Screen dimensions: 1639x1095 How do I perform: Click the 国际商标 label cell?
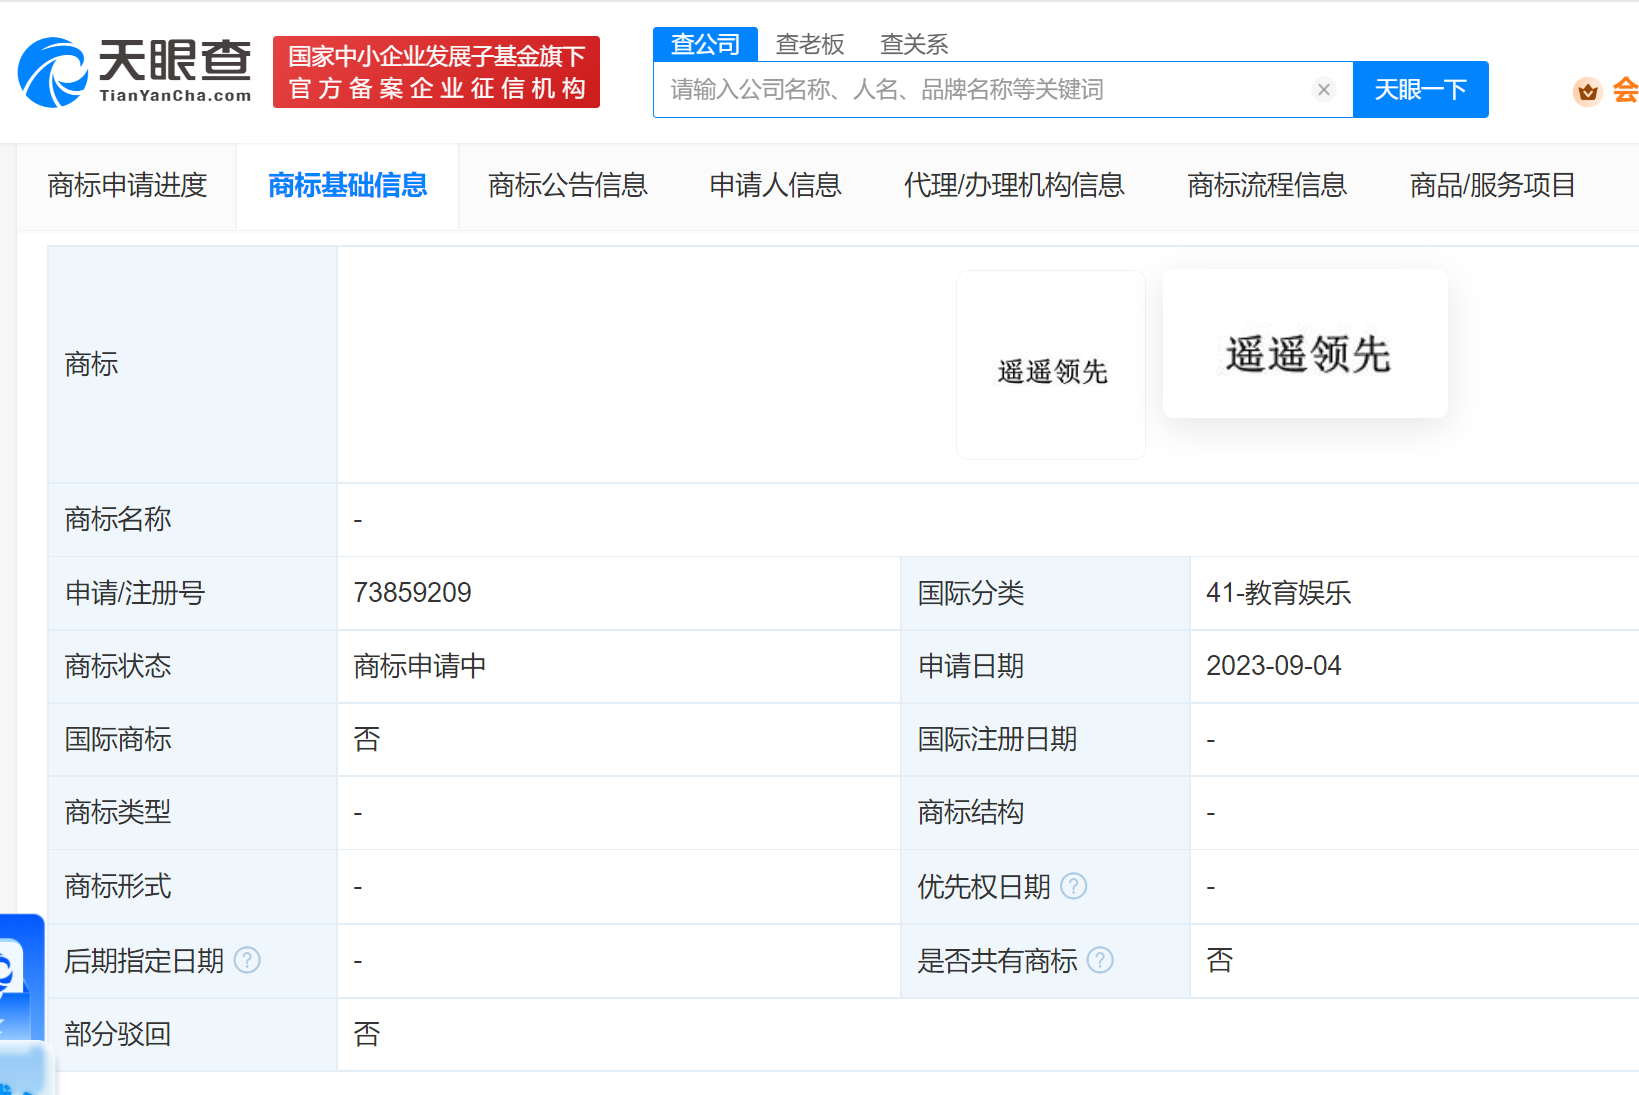193,739
